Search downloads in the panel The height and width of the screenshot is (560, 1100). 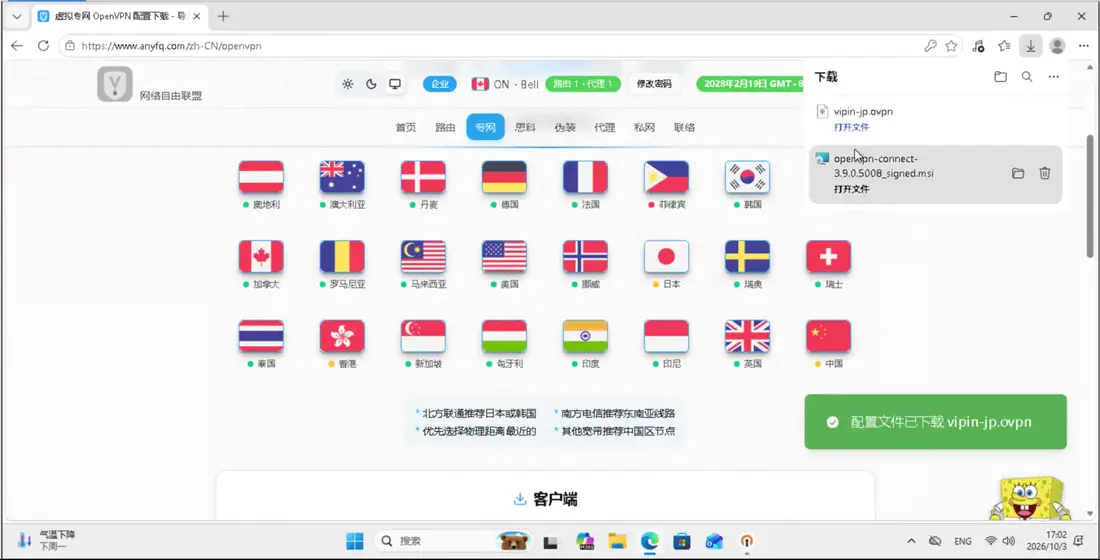[1027, 76]
